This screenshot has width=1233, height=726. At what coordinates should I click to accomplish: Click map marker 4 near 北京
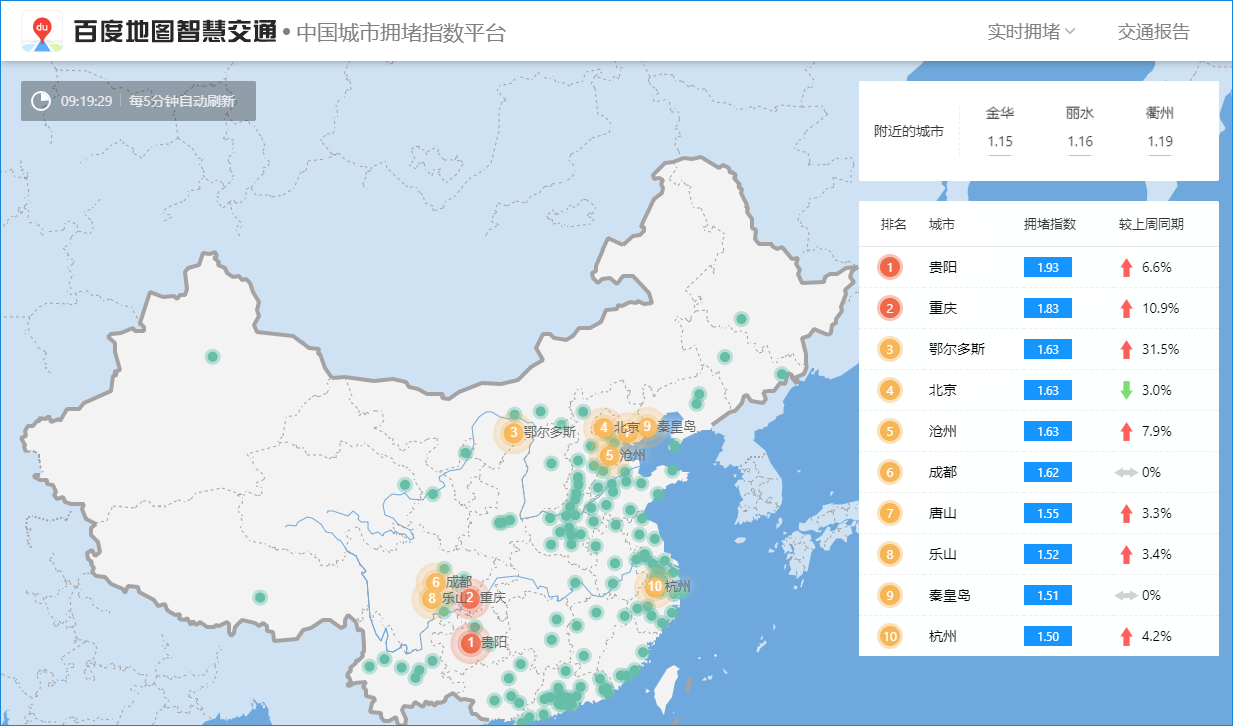[603, 427]
